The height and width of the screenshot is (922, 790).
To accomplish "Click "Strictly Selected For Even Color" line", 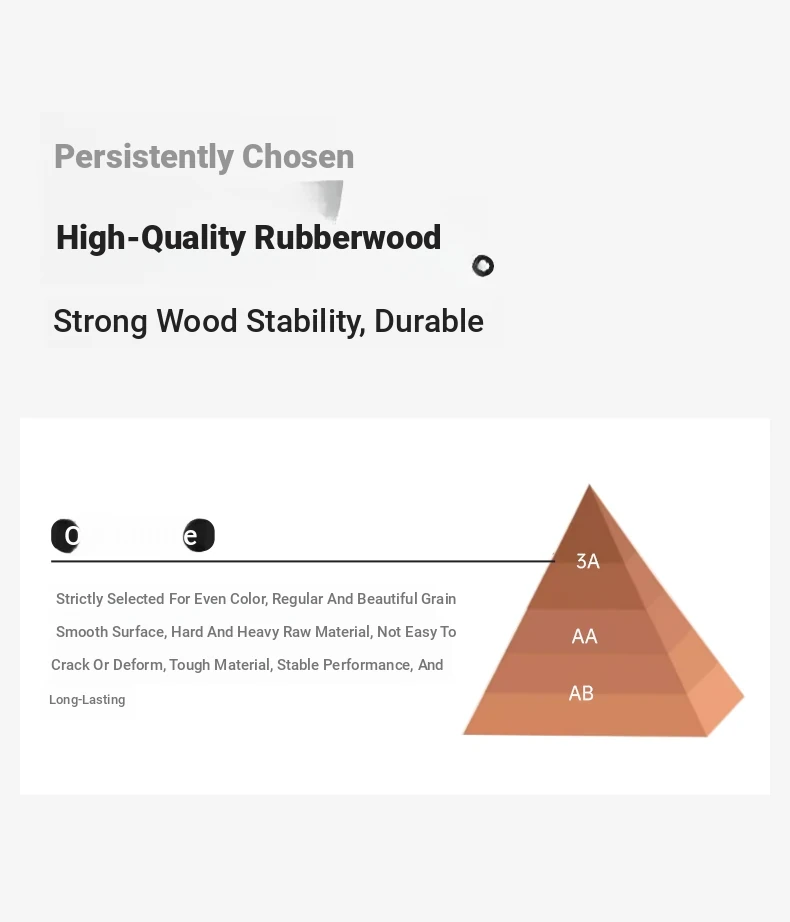I will point(256,599).
